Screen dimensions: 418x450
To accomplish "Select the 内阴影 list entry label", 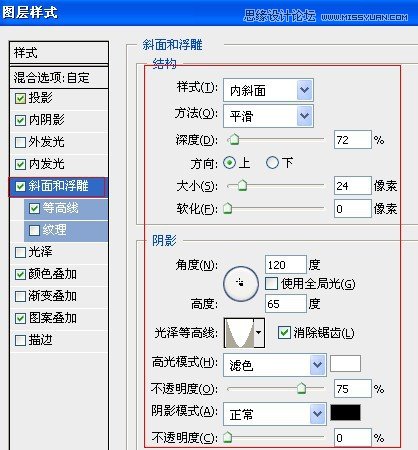I will pyautogui.click(x=46, y=120).
